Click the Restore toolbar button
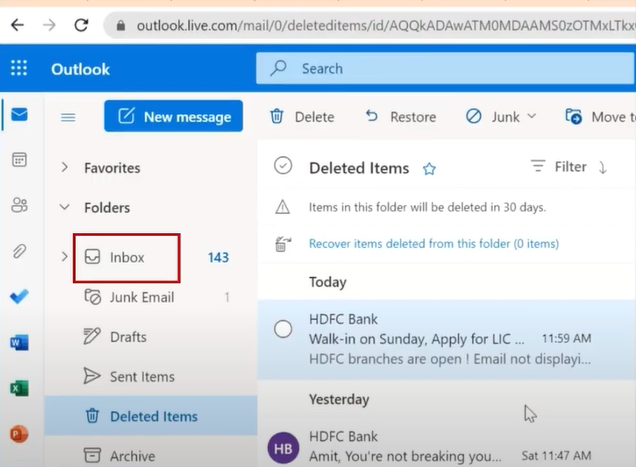636x467 pixels. tap(401, 117)
